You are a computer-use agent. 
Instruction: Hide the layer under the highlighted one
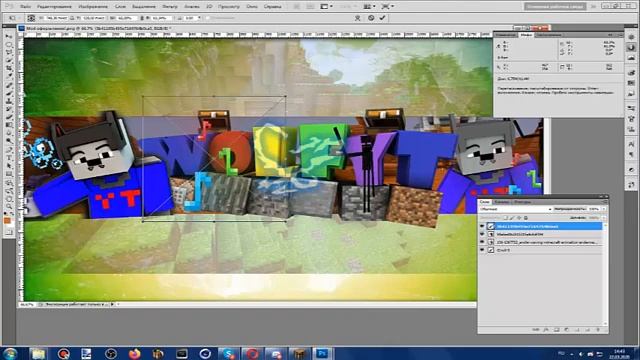482,234
